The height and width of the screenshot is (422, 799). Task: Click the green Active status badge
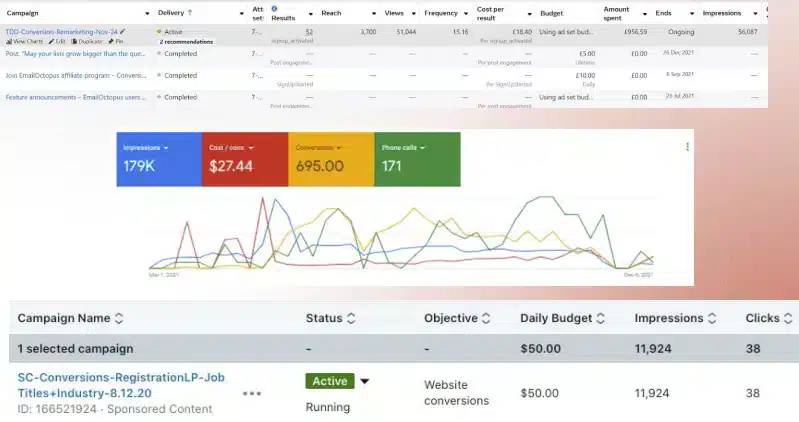(x=330, y=381)
